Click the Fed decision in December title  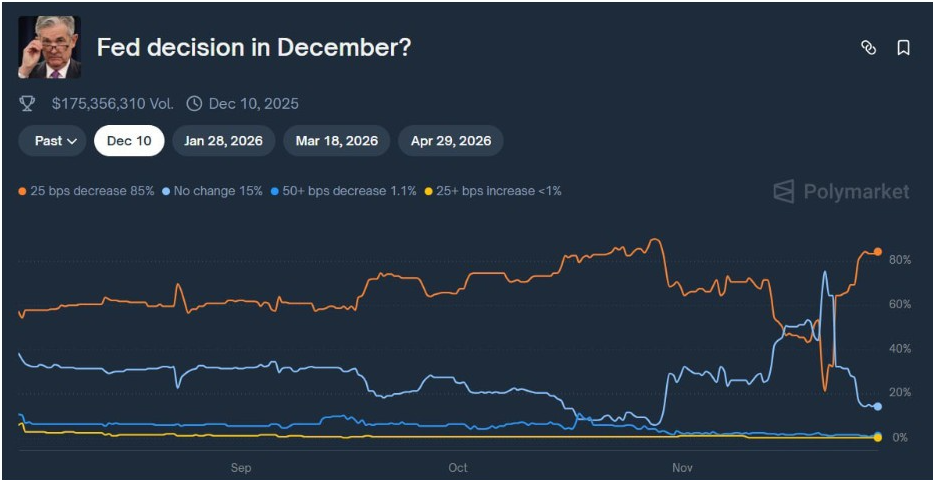tap(253, 47)
